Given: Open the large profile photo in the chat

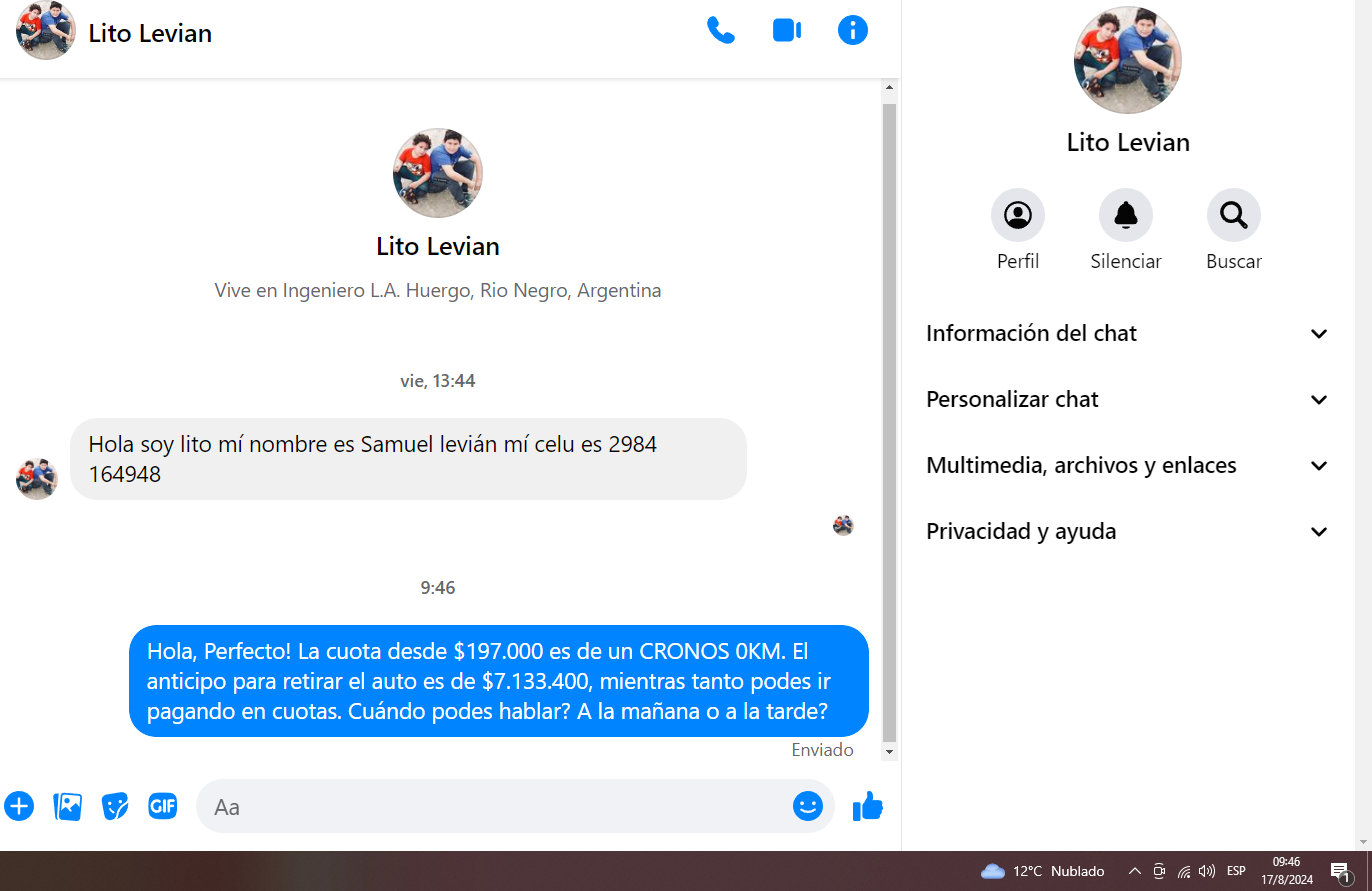Looking at the screenshot, I should (x=438, y=173).
